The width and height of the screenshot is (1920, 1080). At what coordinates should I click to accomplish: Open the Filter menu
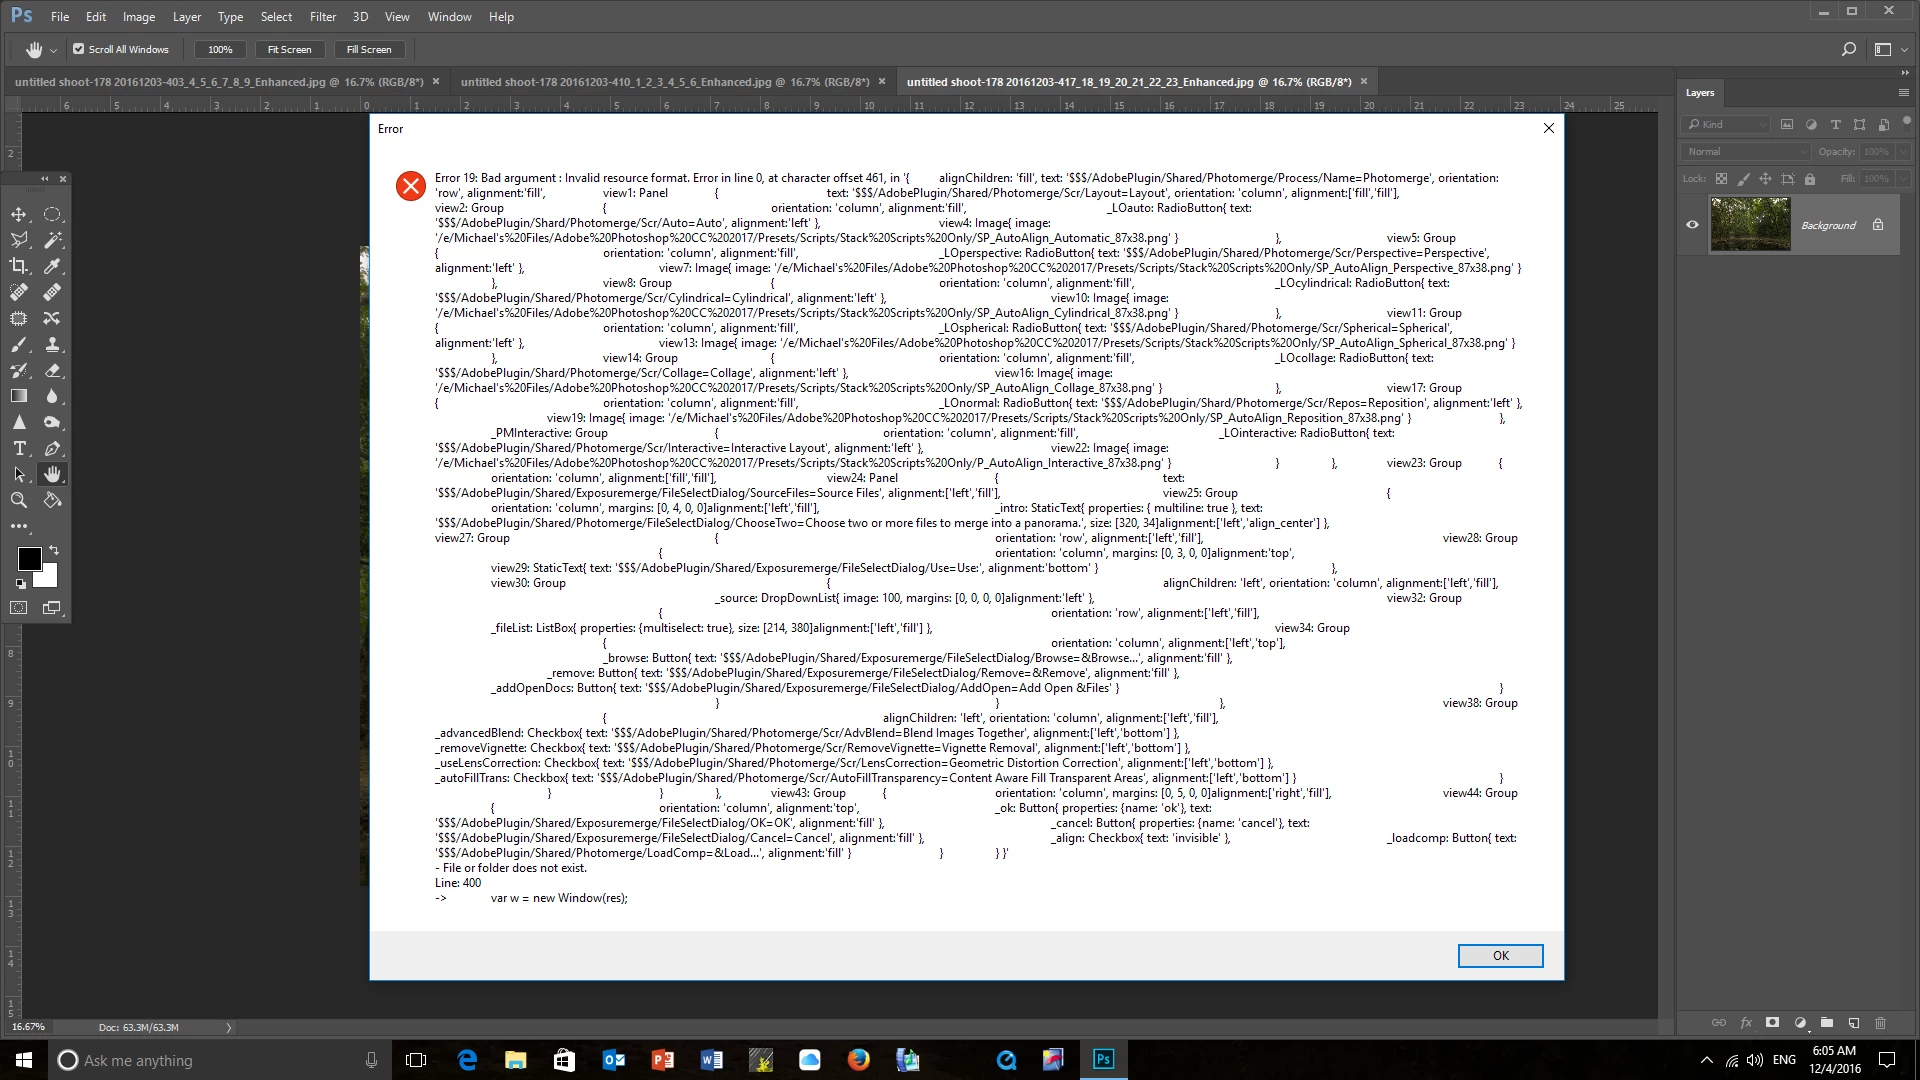[x=323, y=16]
